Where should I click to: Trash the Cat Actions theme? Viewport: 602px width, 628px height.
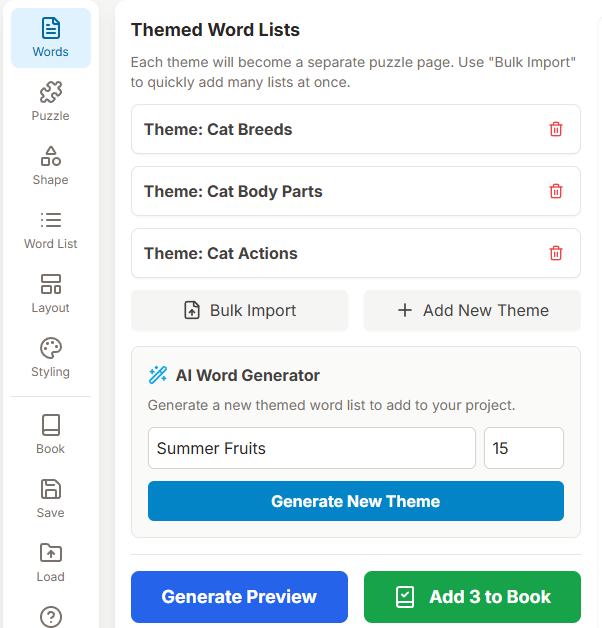(556, 253)
